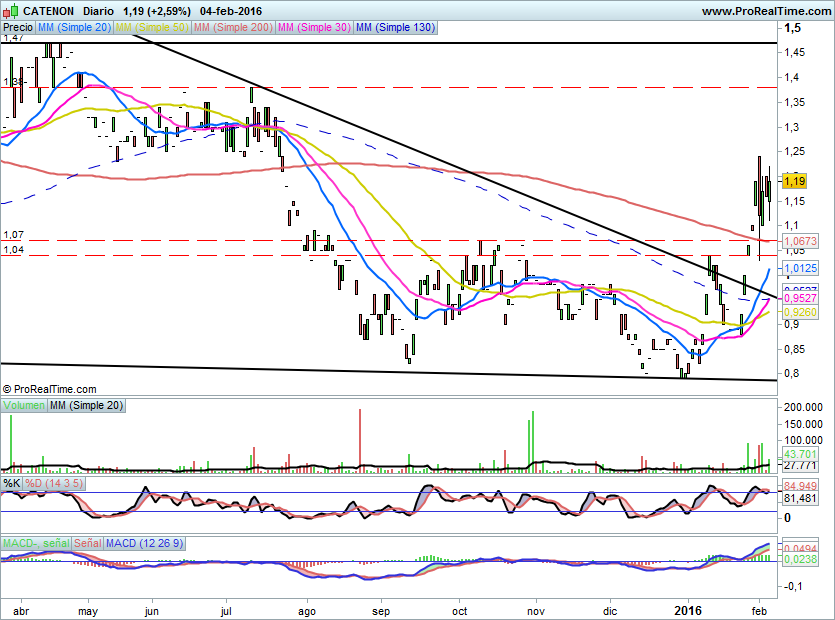This screenshot has height=620, width=835.
Task: Click MM (Simple 20) in the volume panel
Action: point(85,405)
